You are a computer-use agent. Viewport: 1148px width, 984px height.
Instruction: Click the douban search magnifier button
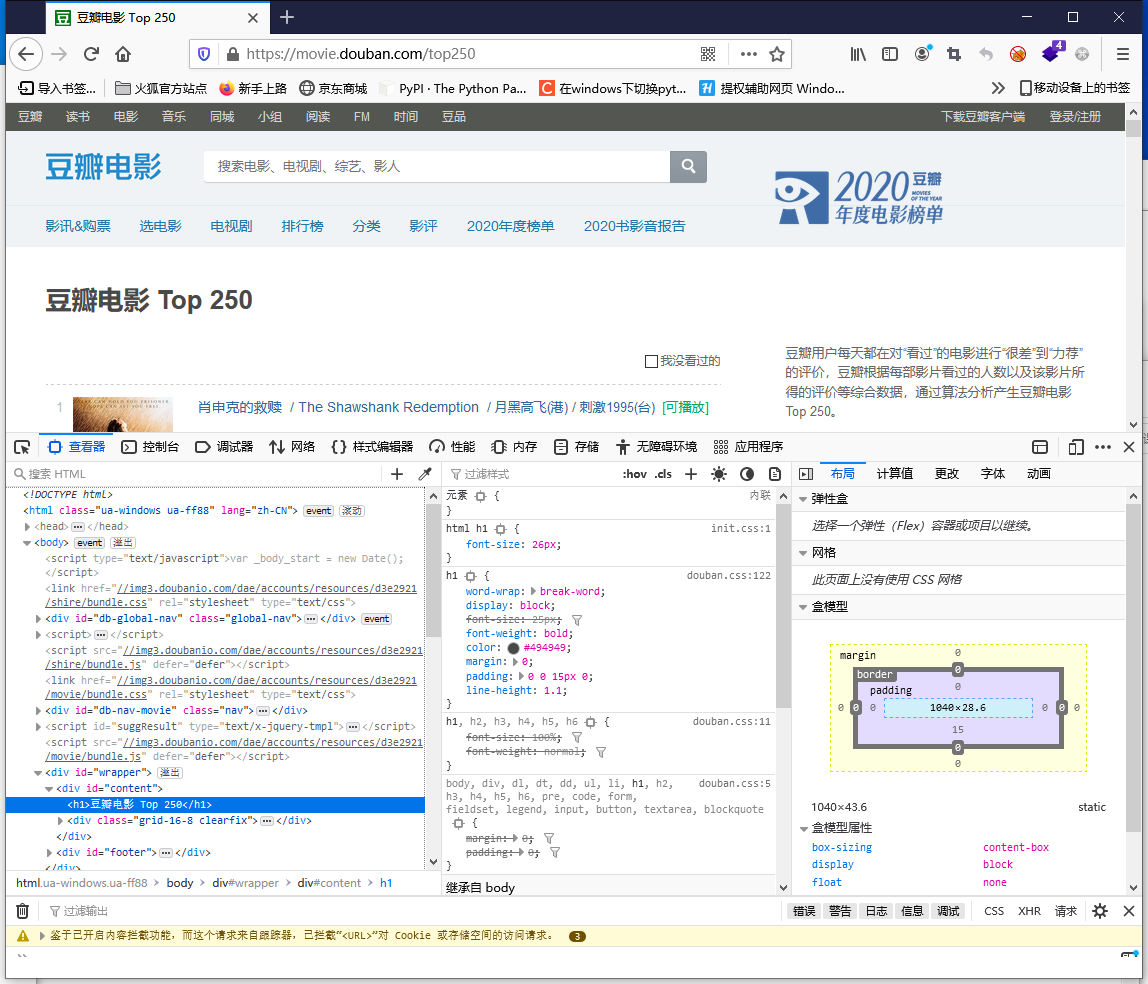(x=688, y=167)
